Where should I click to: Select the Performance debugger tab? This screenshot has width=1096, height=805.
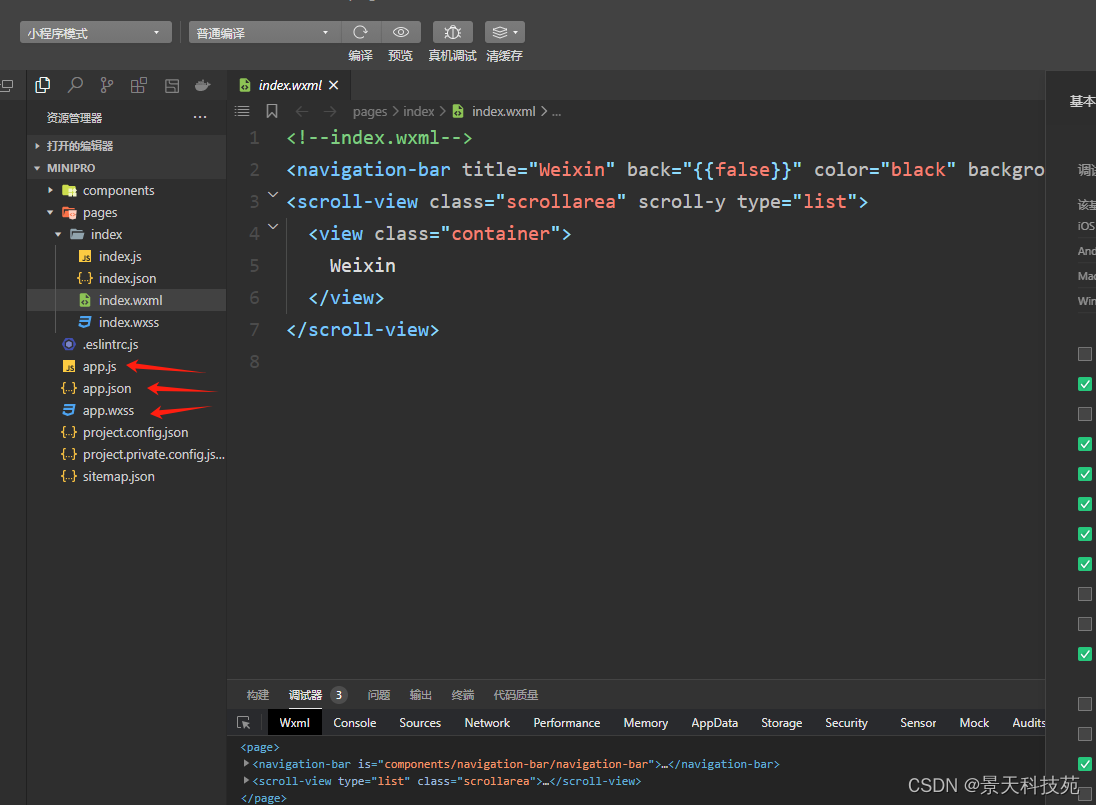pos(567,723)
